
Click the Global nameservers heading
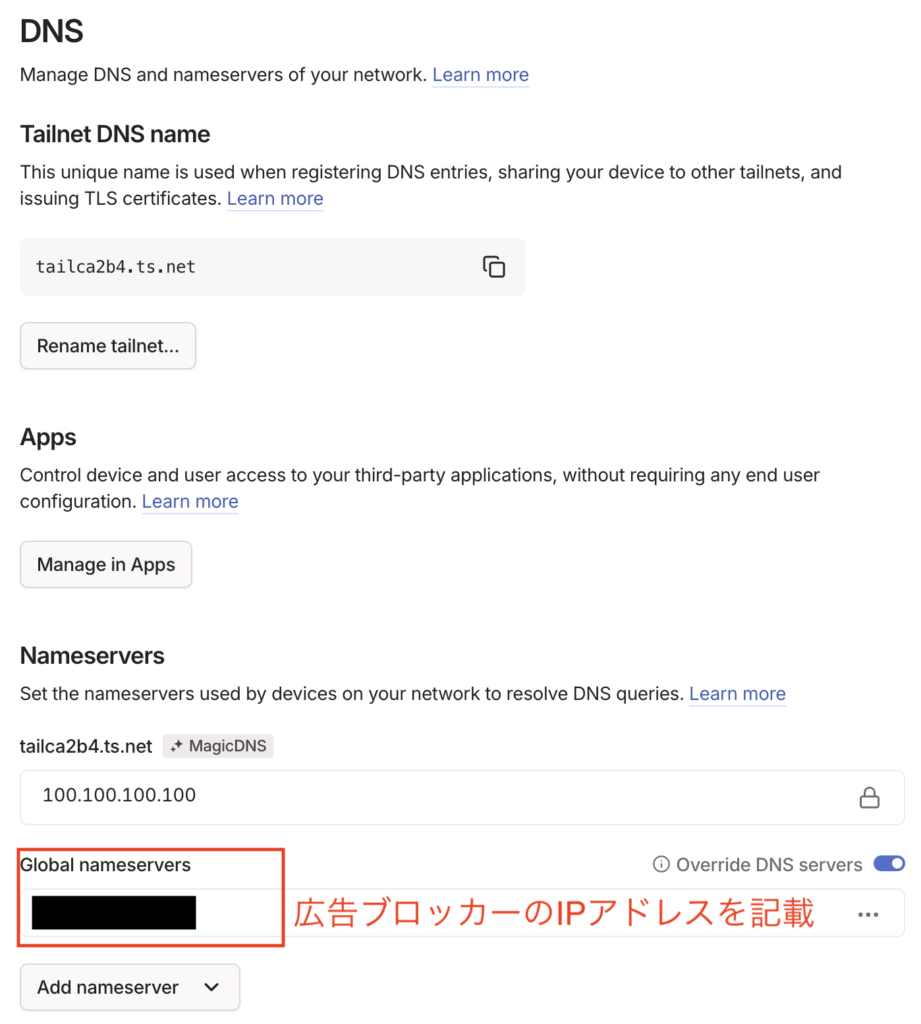coord(105,864)
